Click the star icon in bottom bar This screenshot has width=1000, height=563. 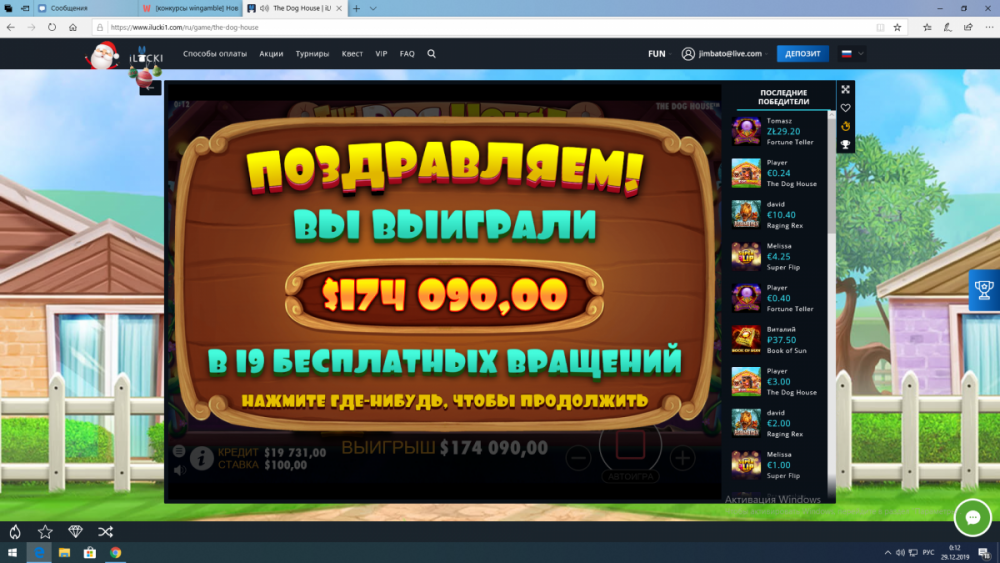coord(45,532)
